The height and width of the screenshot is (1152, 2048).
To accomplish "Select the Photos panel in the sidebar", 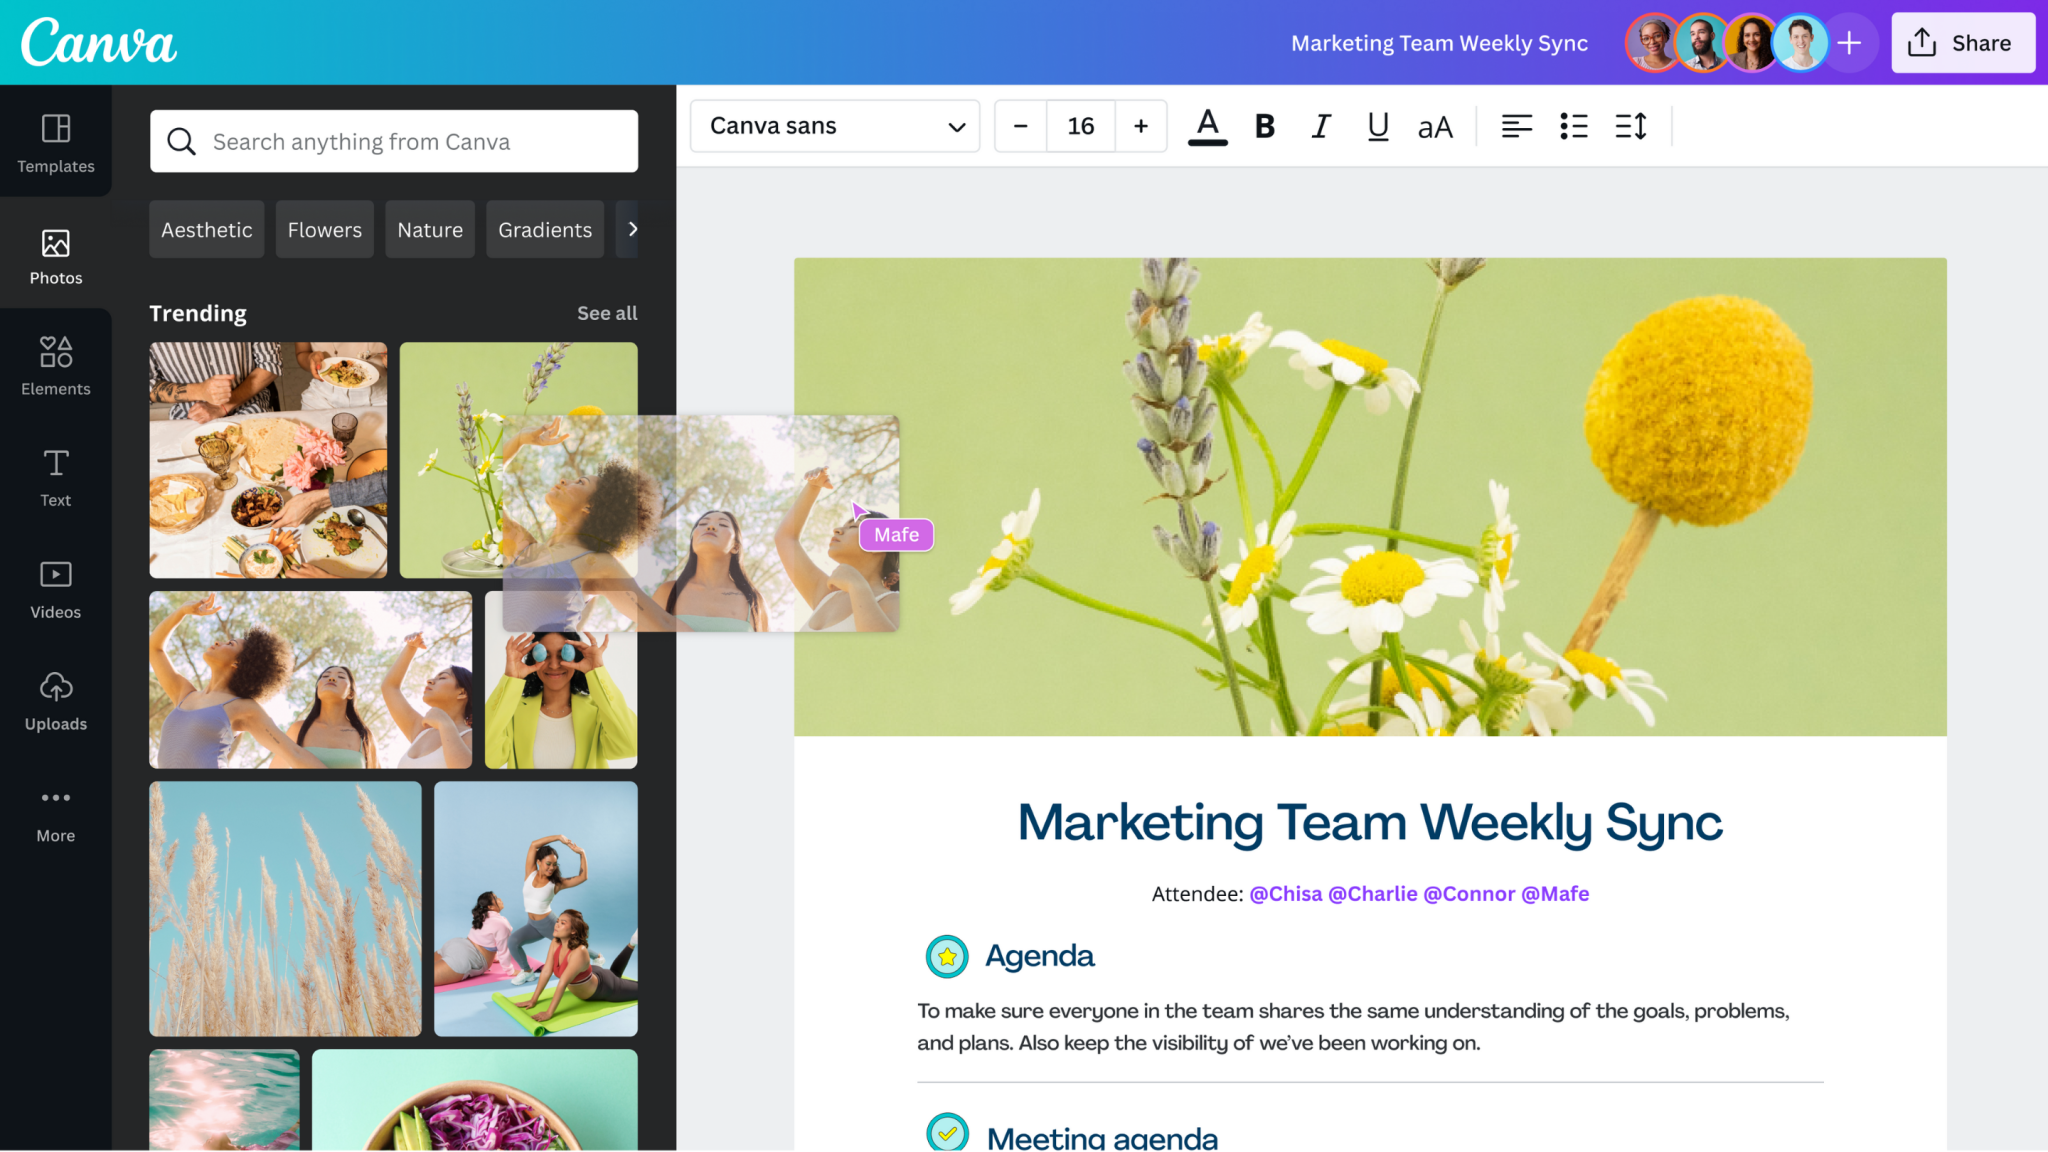I will 55,255.
